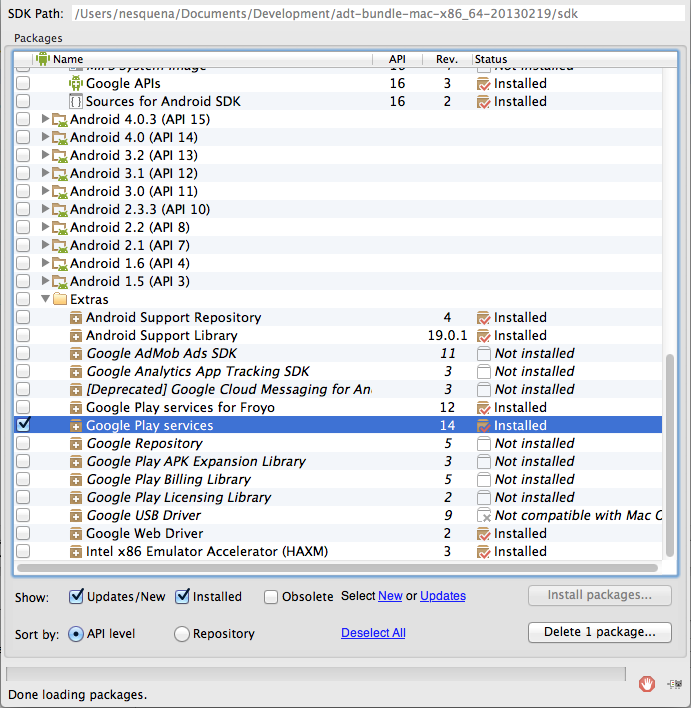
Task: Click the log window icon at bottom right
Action: pos(674,685)
